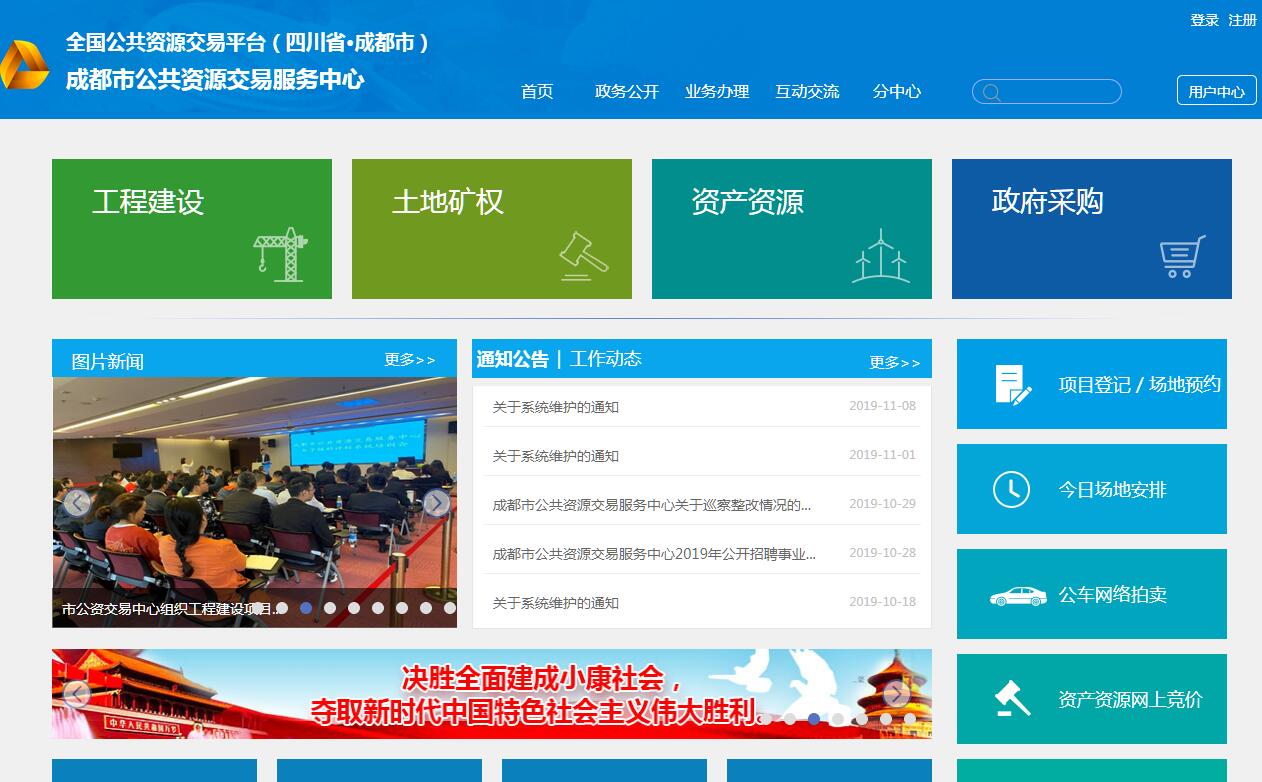The width and height of the screenshot is (1262, 782).
Task: Show next photo in the 图片新闻 carousel
Action: [x=437, y=503]
